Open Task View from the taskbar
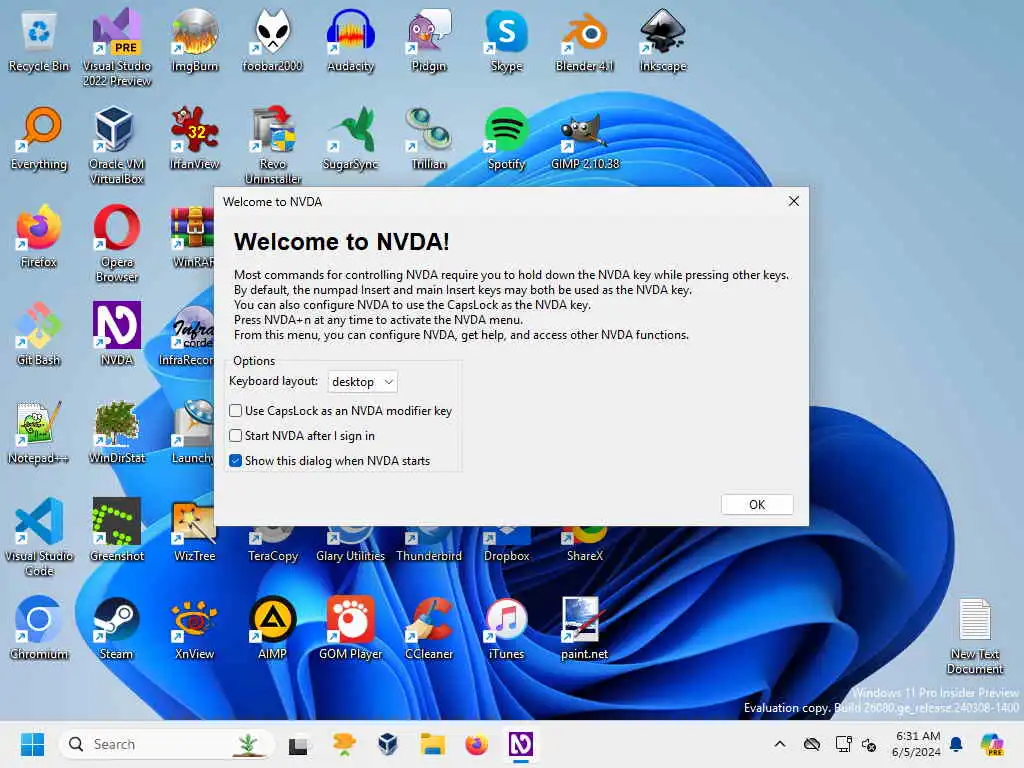 click(x=298, y=744)
